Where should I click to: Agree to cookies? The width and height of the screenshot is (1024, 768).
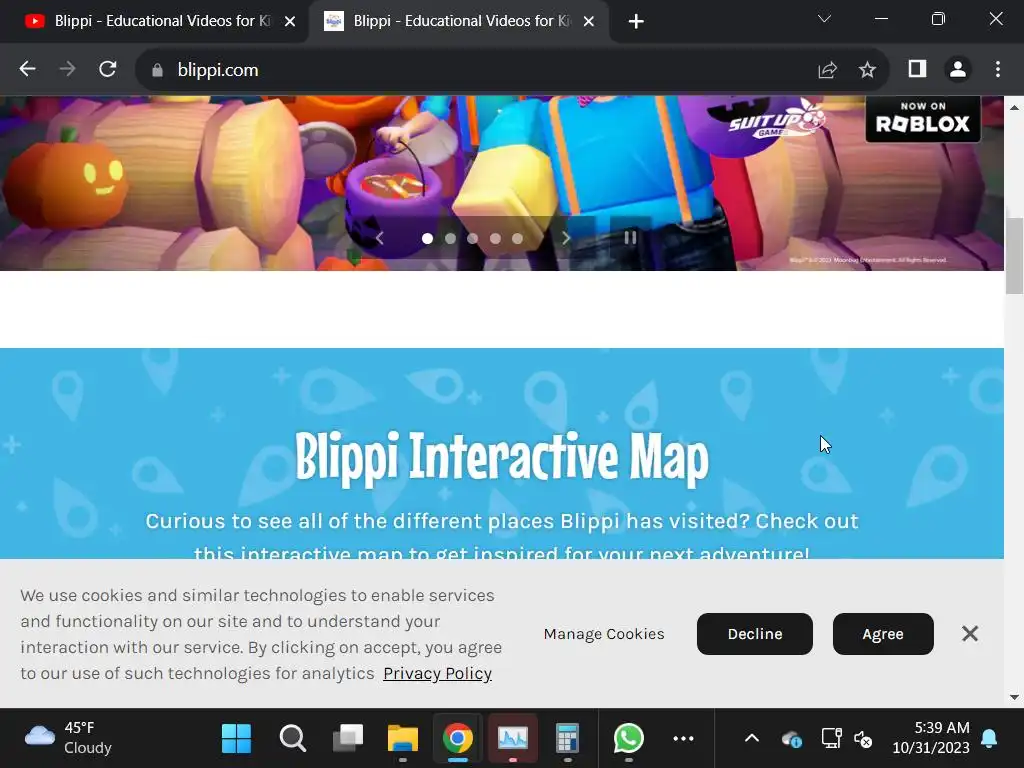(883, 634)
